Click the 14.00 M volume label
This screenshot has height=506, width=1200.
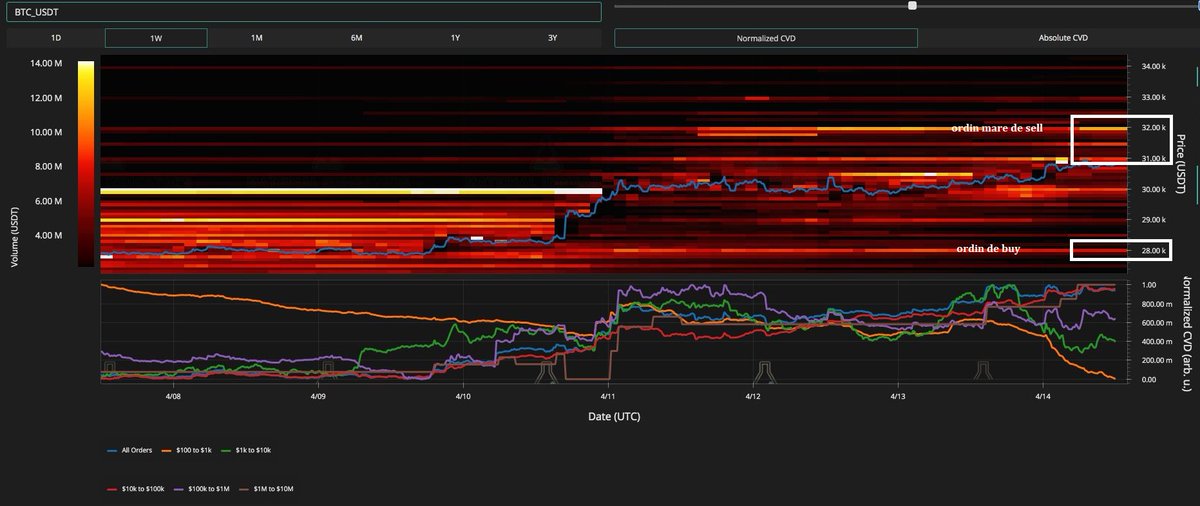(48, 63)
